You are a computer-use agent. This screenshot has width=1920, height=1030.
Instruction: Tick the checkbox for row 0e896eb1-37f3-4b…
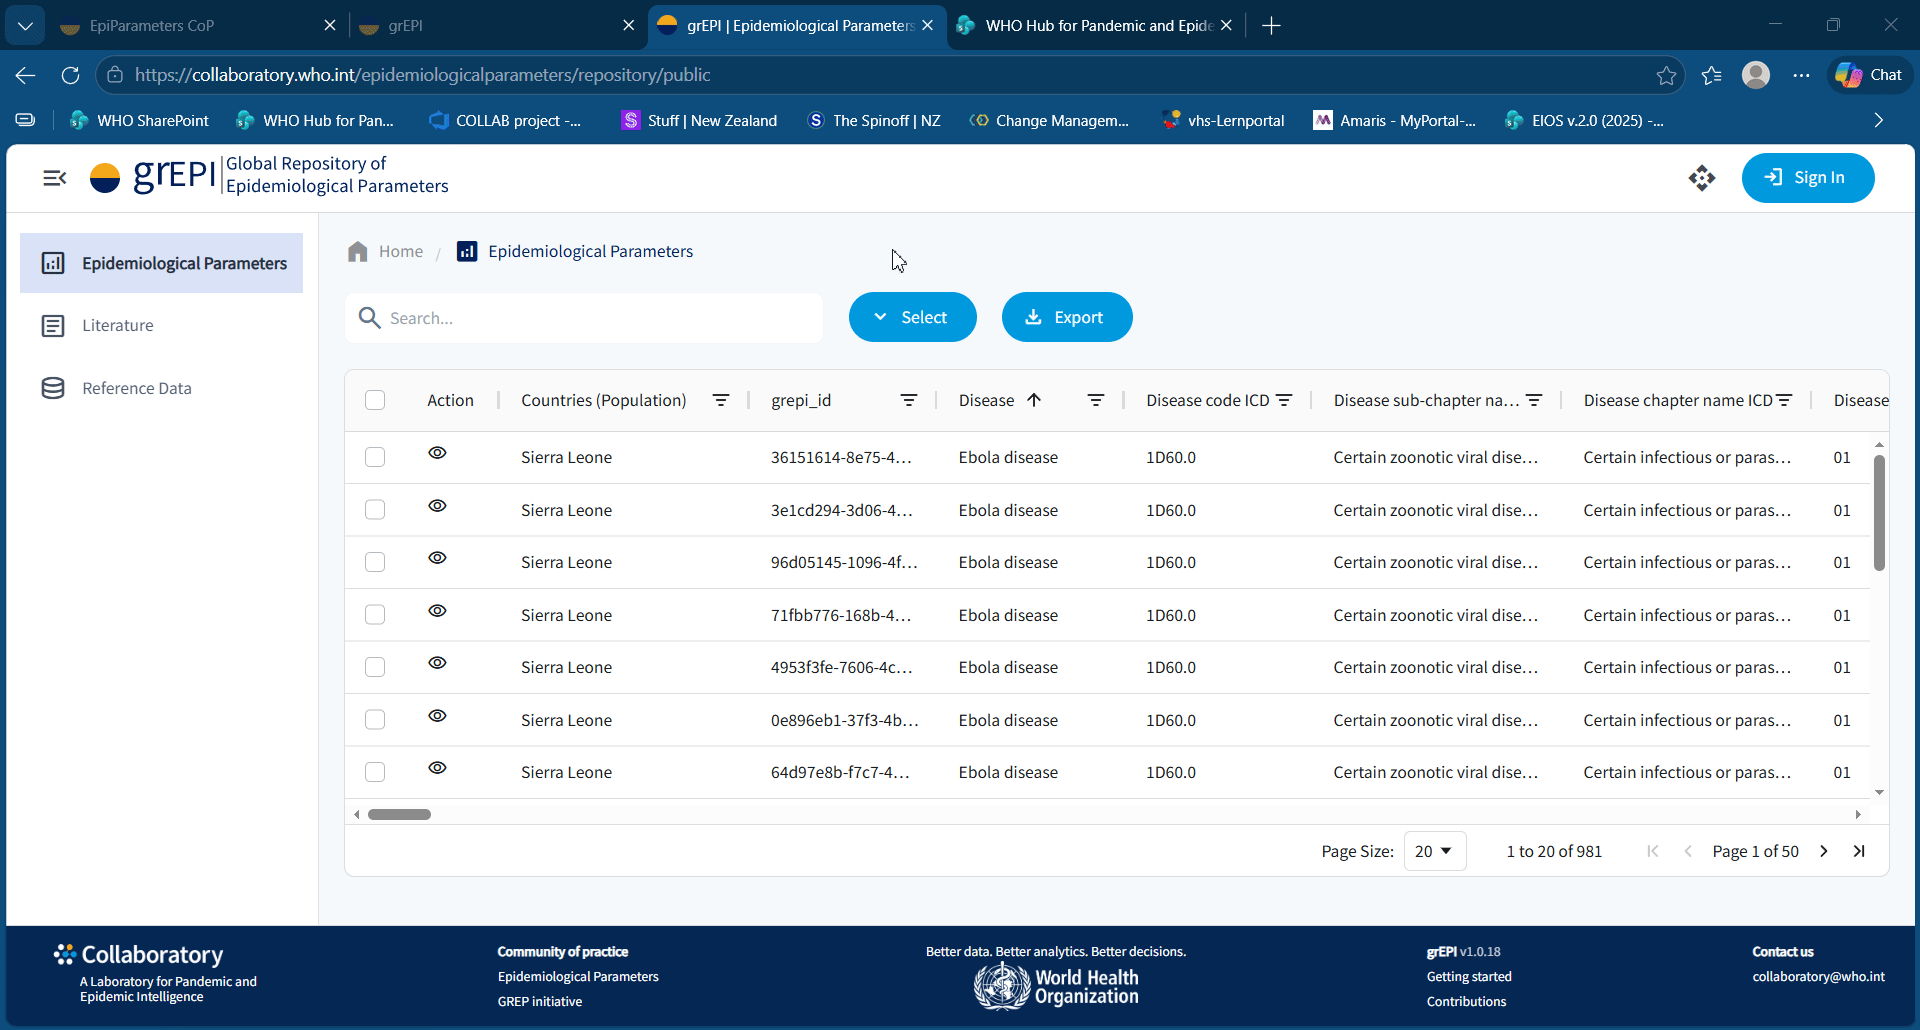pyautogui.click(x=375, y=720)
